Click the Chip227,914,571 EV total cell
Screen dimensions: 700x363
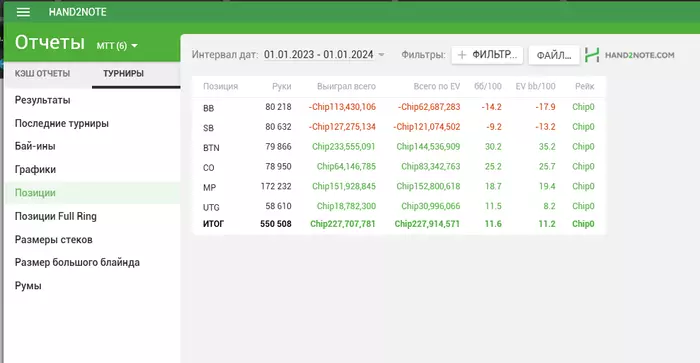pyautogui.click(x=427, y=224)
